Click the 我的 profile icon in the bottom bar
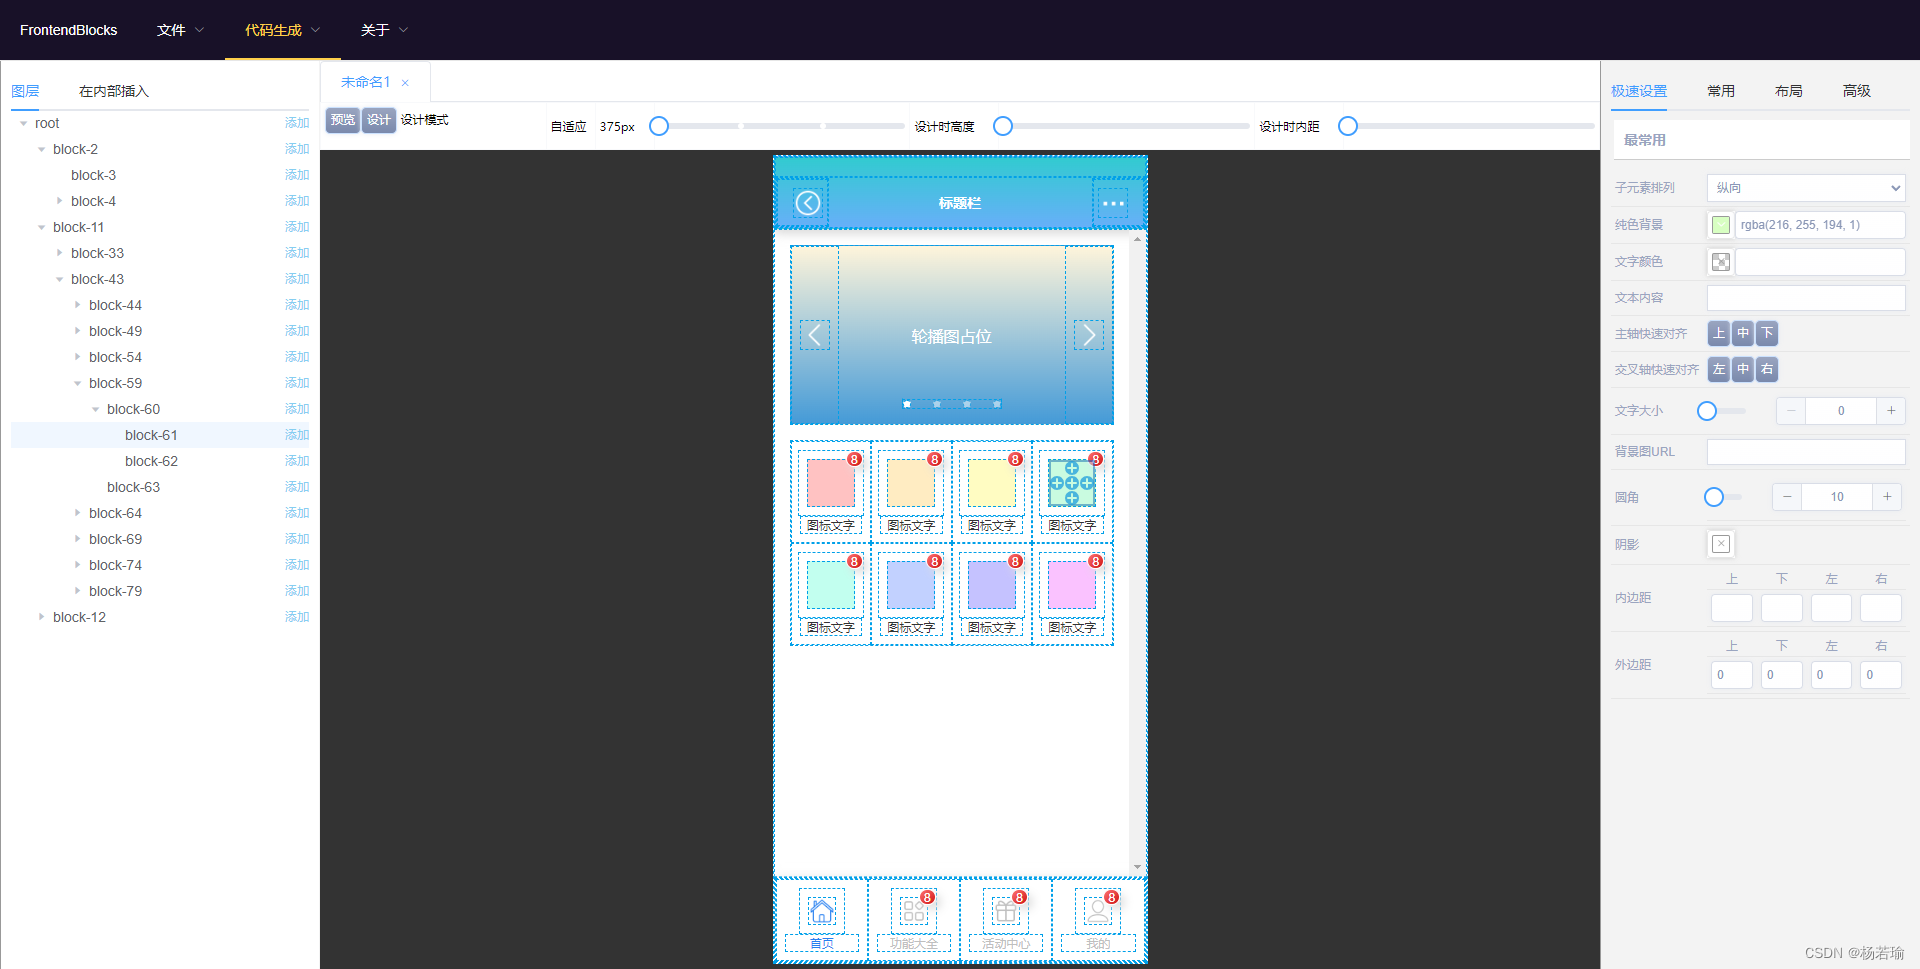This screenshot has width=1920, height=969. click(x=1098, y=910)
